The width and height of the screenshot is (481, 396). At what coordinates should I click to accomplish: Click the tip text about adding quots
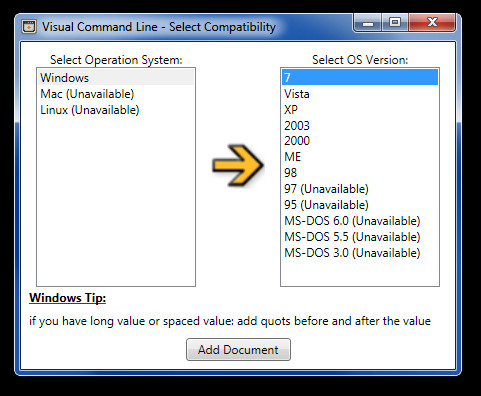click(x=230, y=321)
